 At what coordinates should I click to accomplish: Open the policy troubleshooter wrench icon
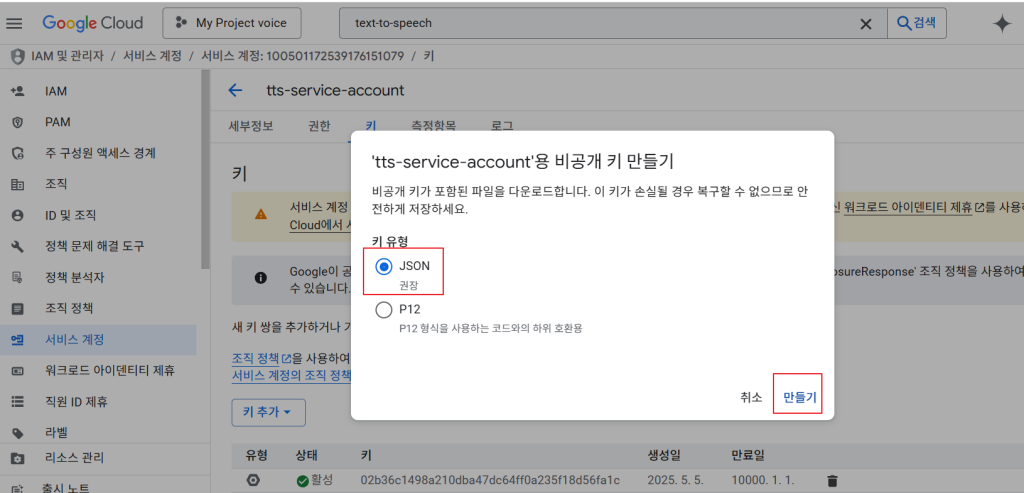pos(17,246)
